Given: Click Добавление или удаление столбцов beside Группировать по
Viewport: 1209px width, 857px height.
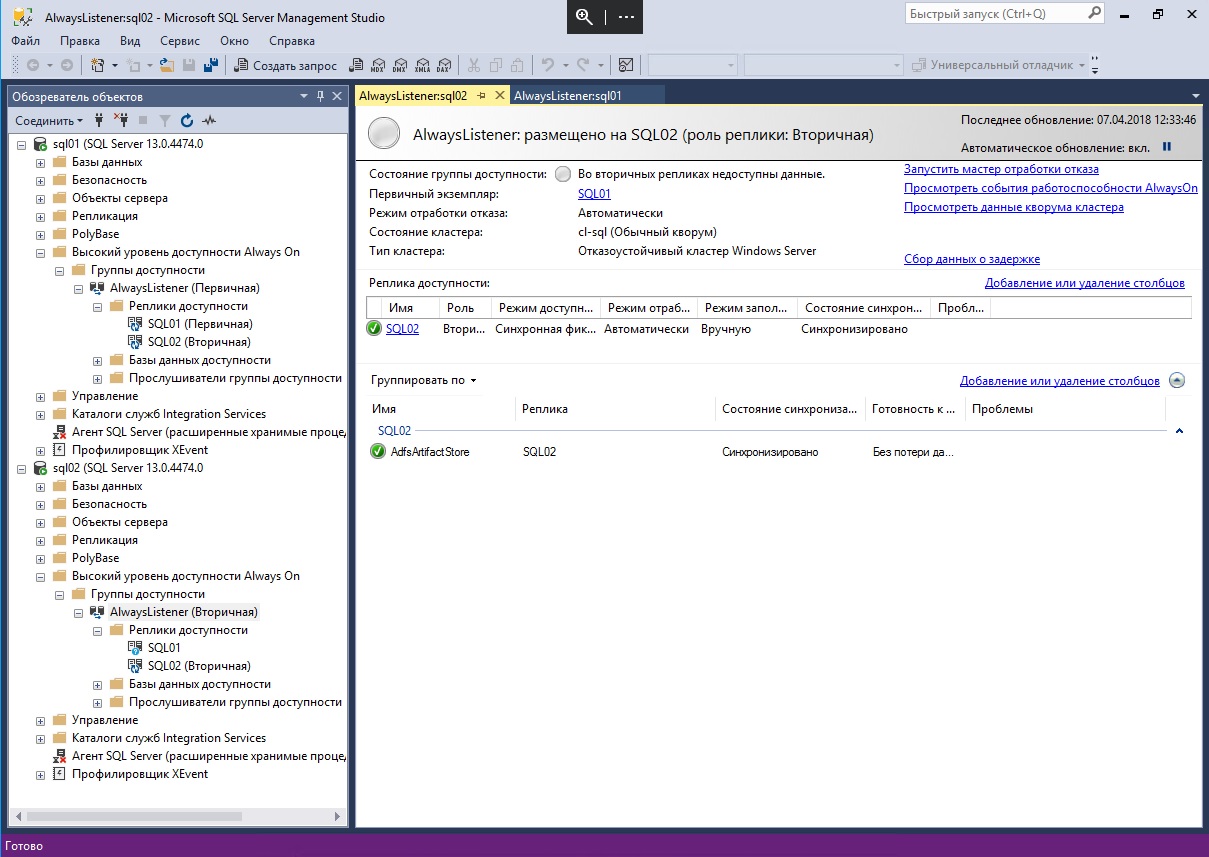Looking at the screenshot, I should click(x=1060, y=381).
